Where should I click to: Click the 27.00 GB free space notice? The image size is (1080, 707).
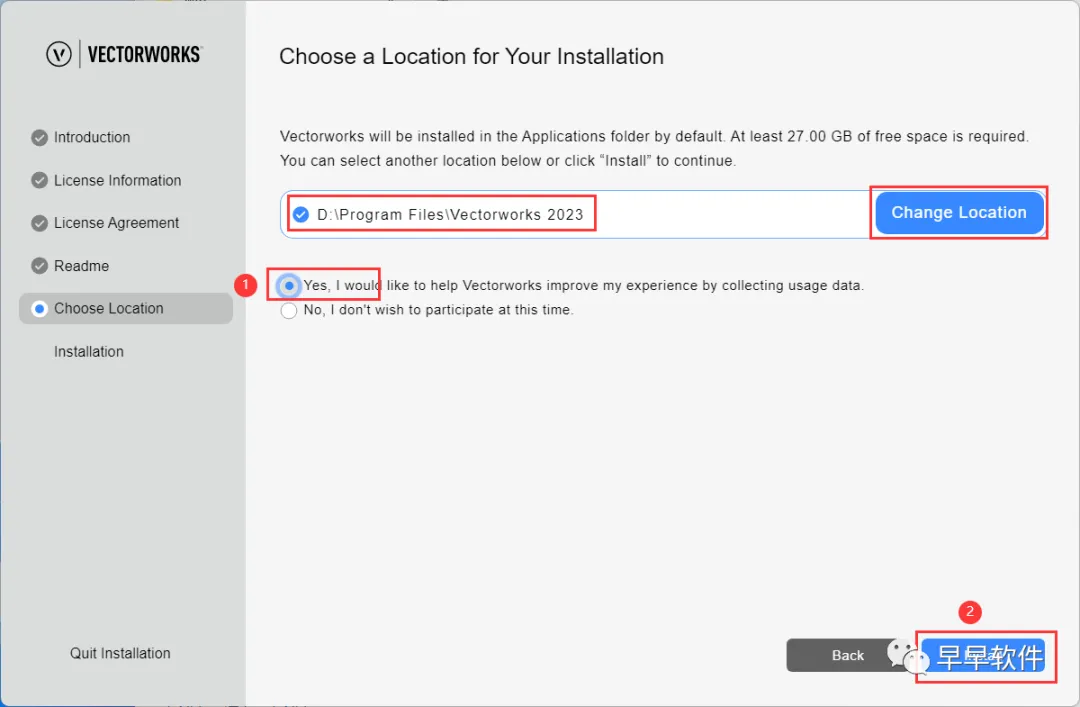(879, 136)
